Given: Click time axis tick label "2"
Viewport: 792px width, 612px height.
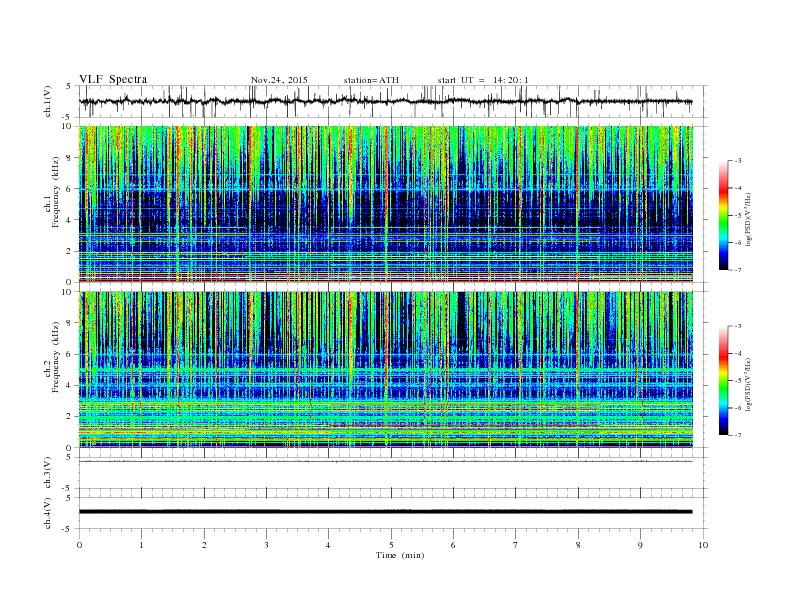Looking at the screenshot, I should [x=204, y=545].
